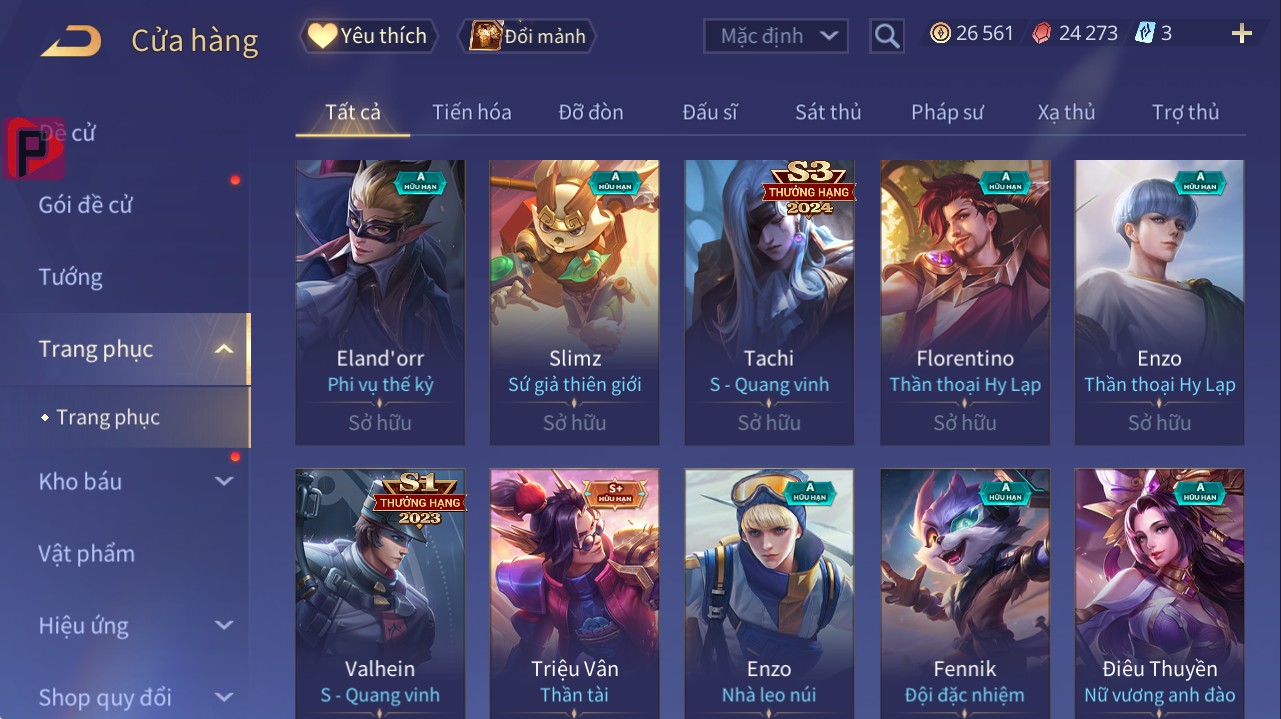Open the Tướng sidebar menu item
Screen dimensions: 1281x719
point(71,277)
